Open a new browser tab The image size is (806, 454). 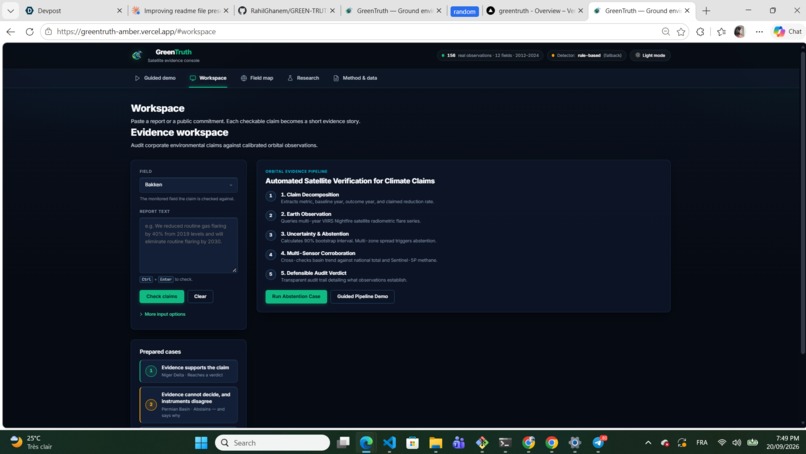click(706, 11)
